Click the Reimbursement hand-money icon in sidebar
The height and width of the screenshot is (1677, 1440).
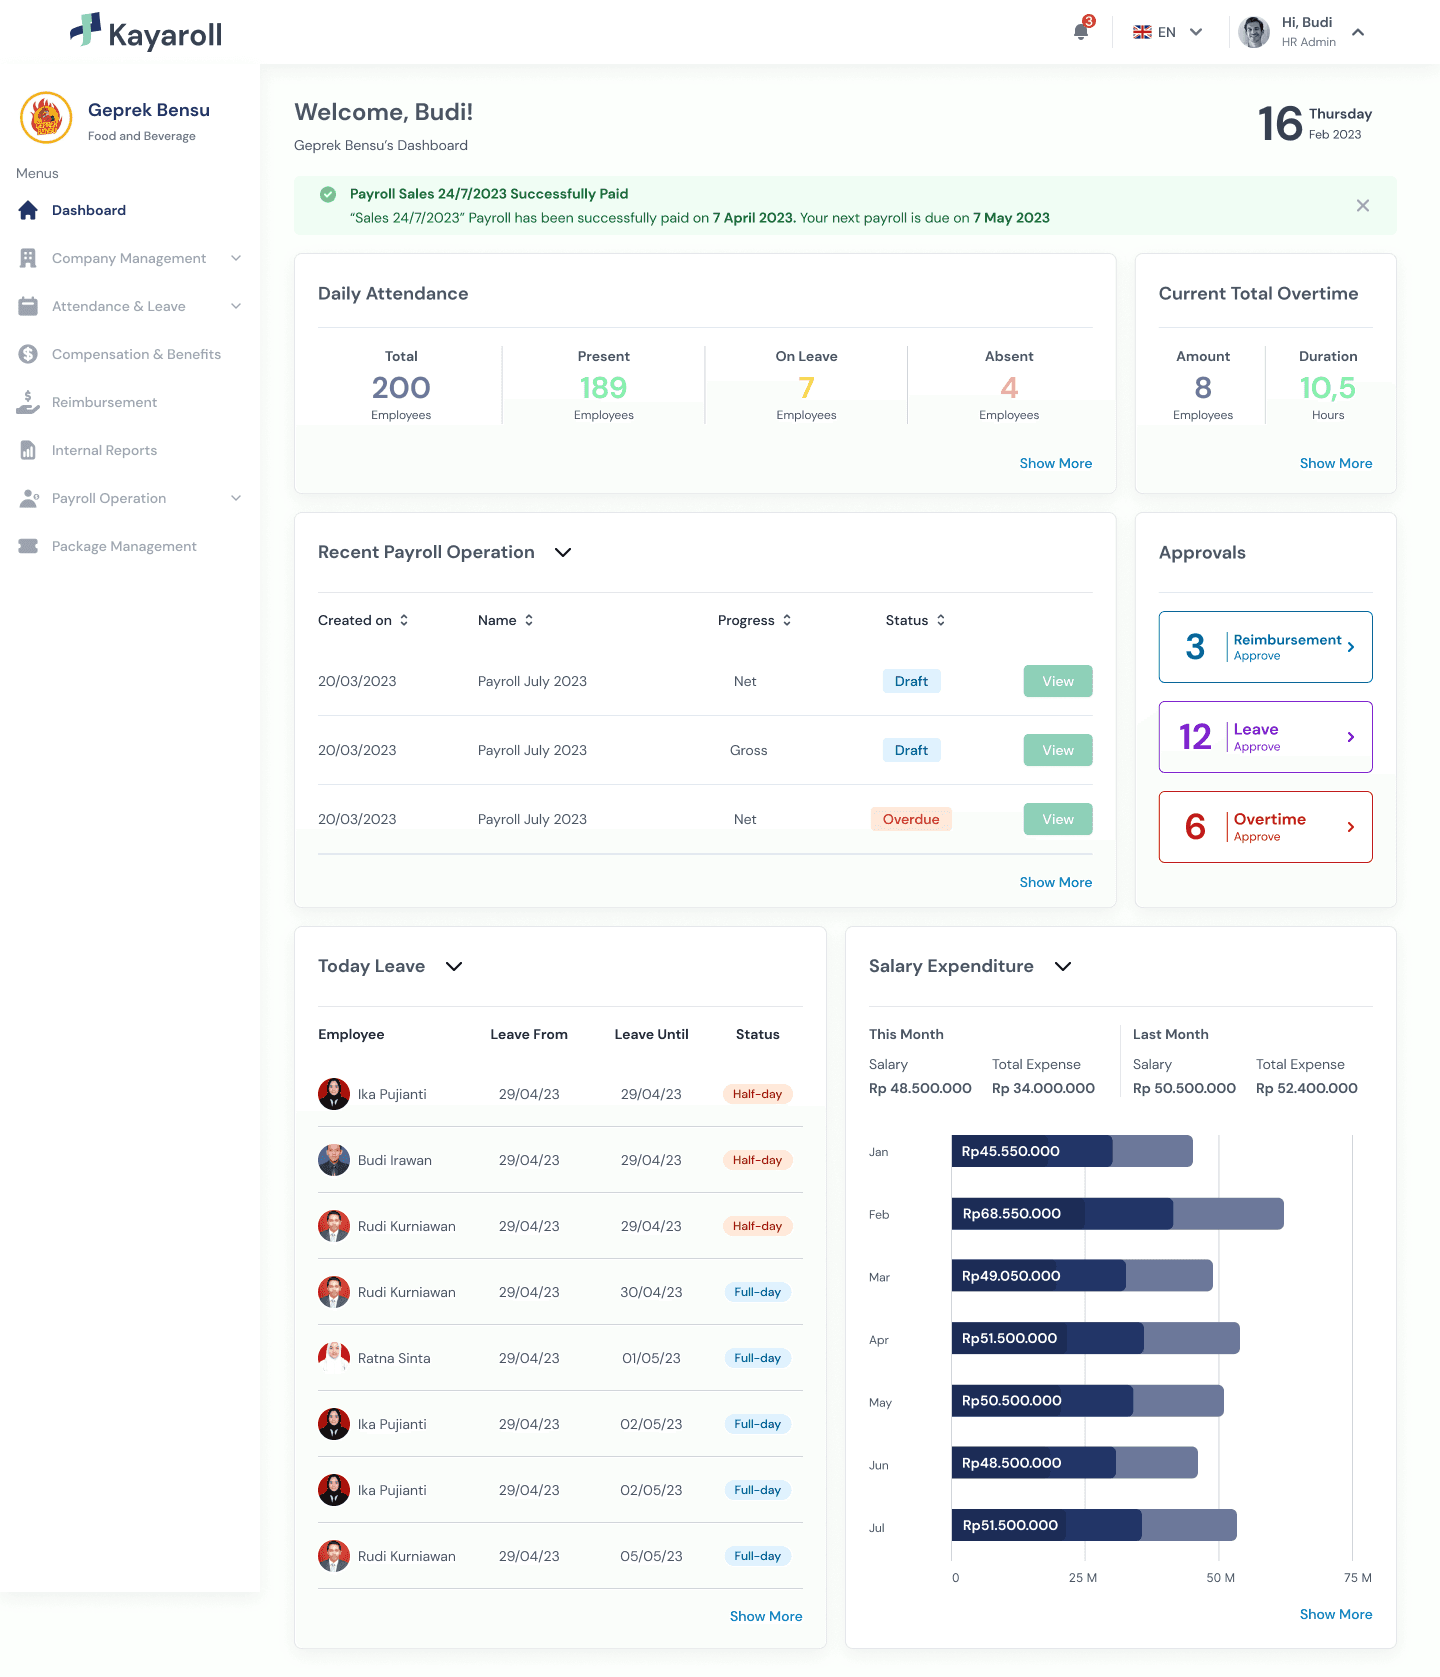[28, 402]
